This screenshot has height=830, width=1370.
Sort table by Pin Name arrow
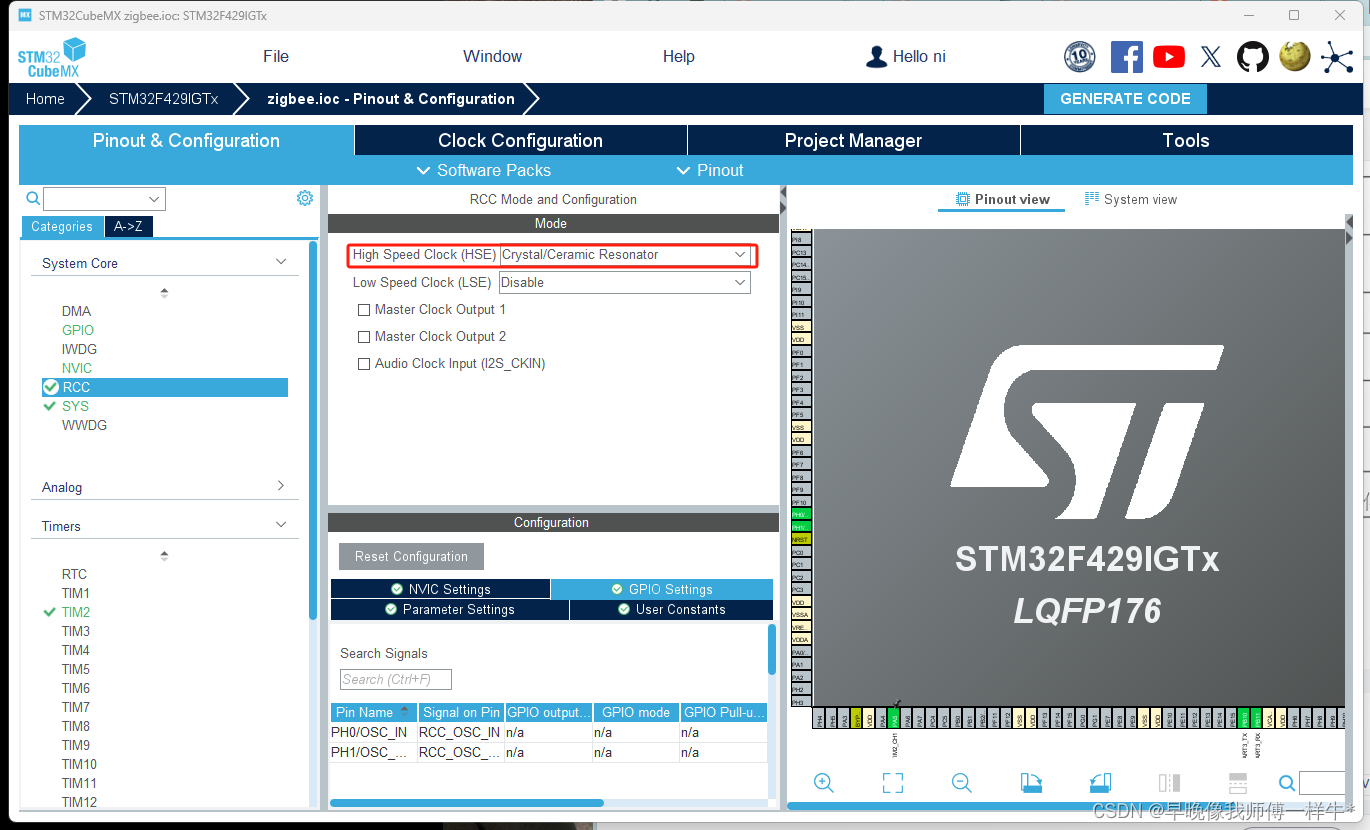(404, 711)
